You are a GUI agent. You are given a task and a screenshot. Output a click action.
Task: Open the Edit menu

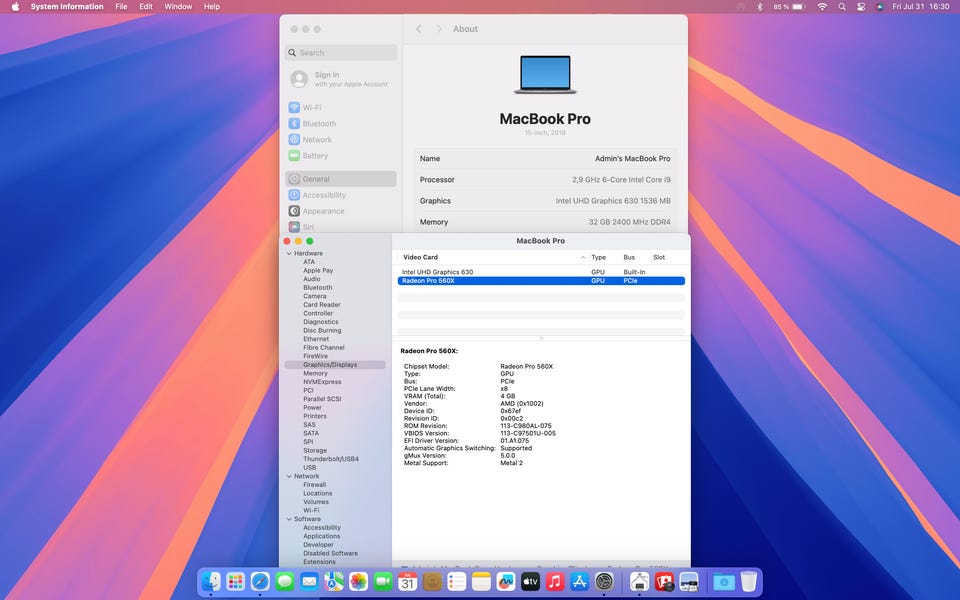pos(146,7)
